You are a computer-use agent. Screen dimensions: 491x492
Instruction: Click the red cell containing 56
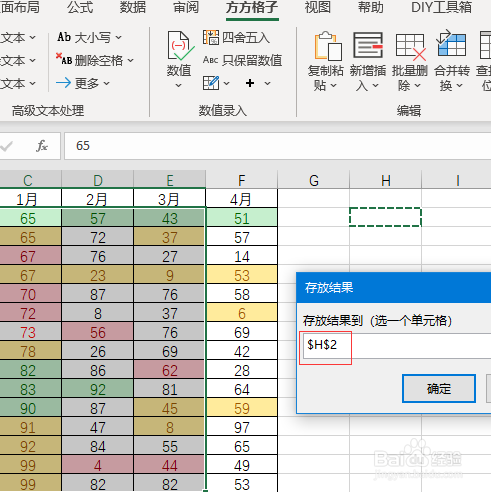(98, 332)
